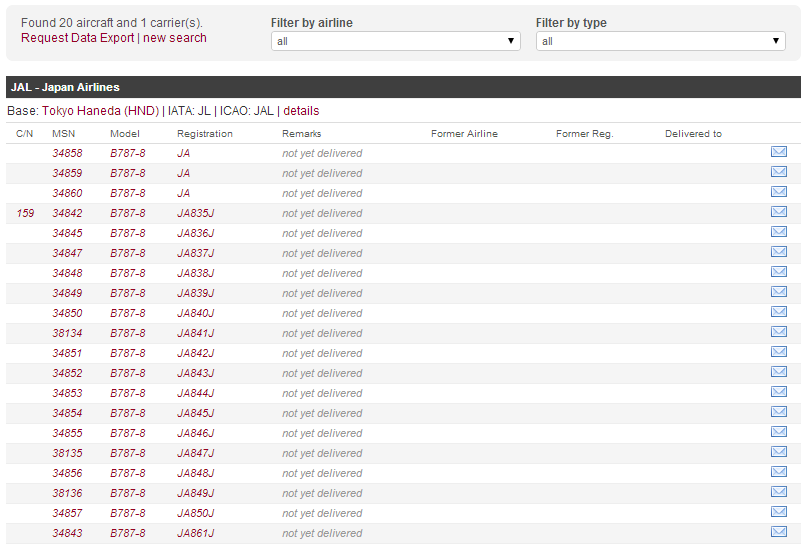
Task: Open registration JA840J link
Action: pyautogui.click(x=196, y=313)
